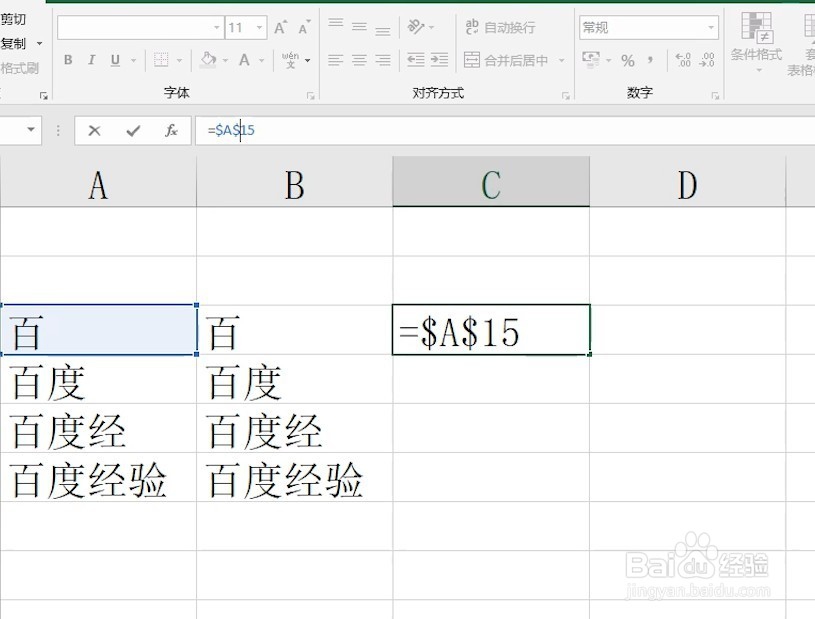Click in the formula bar text
The height and width of the screenshot is (619, 815).
point(231,130)
